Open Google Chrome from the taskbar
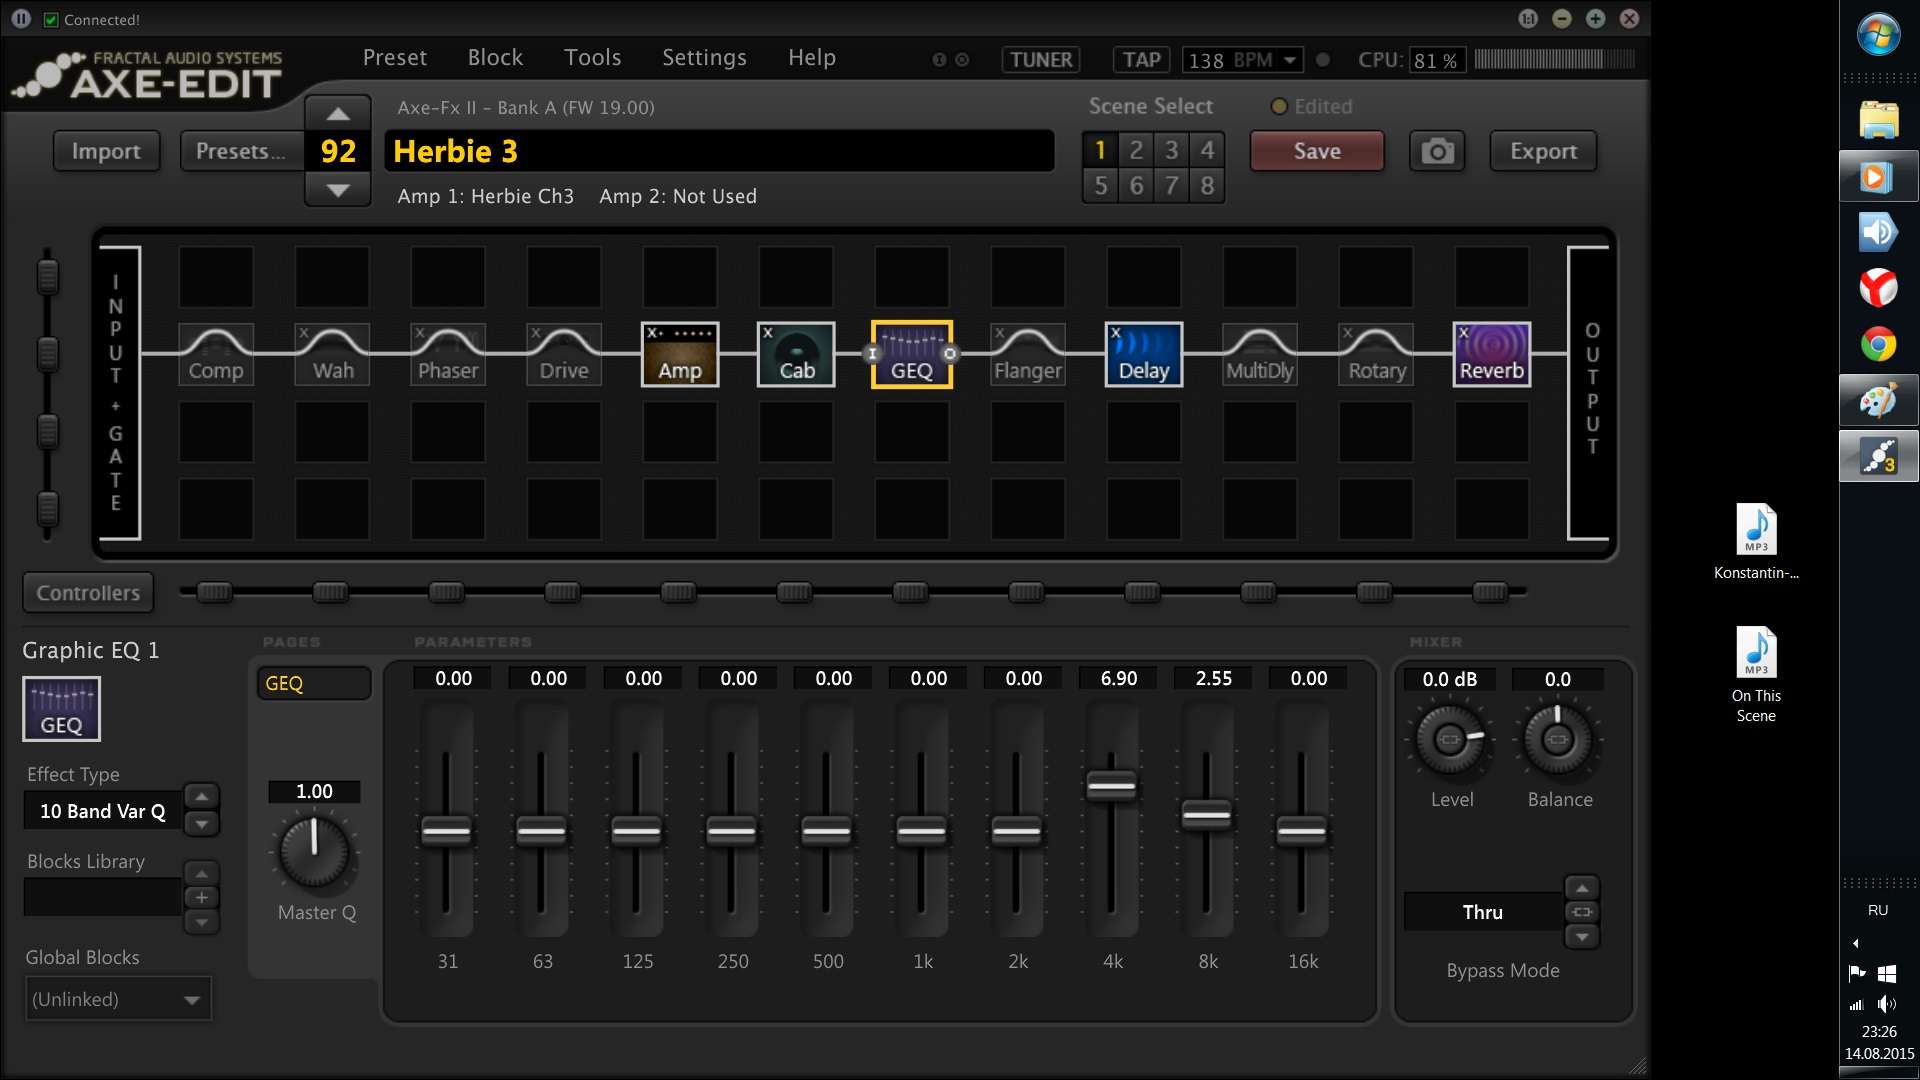 coord(1879,345)
